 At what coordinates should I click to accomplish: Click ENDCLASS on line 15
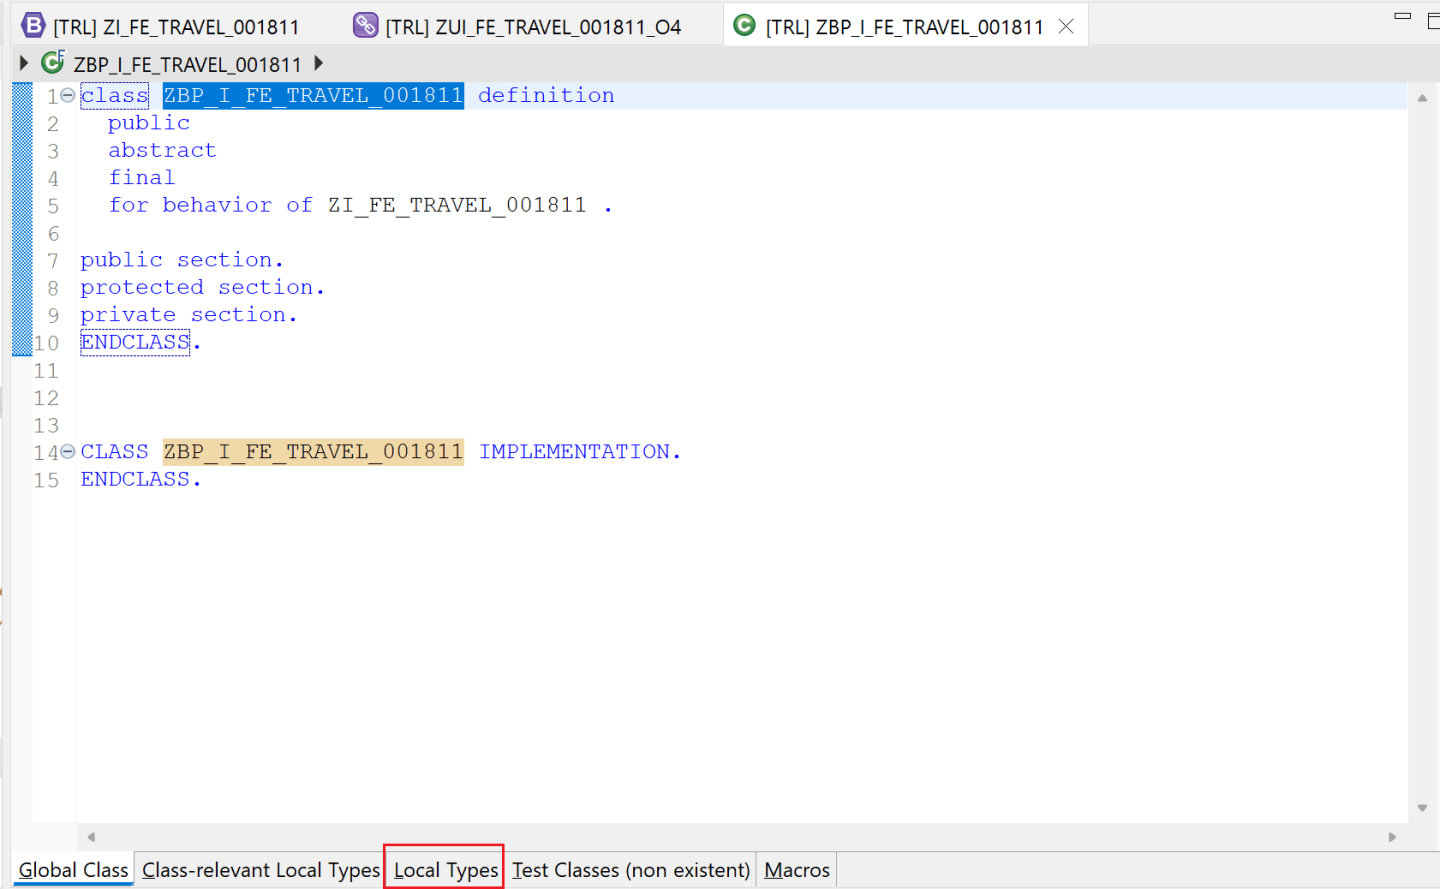coord(135,479)
